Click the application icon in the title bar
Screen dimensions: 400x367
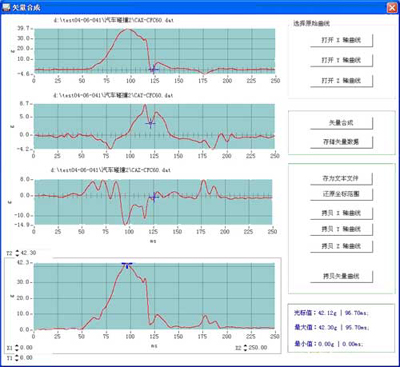click(x=6, y=7)
